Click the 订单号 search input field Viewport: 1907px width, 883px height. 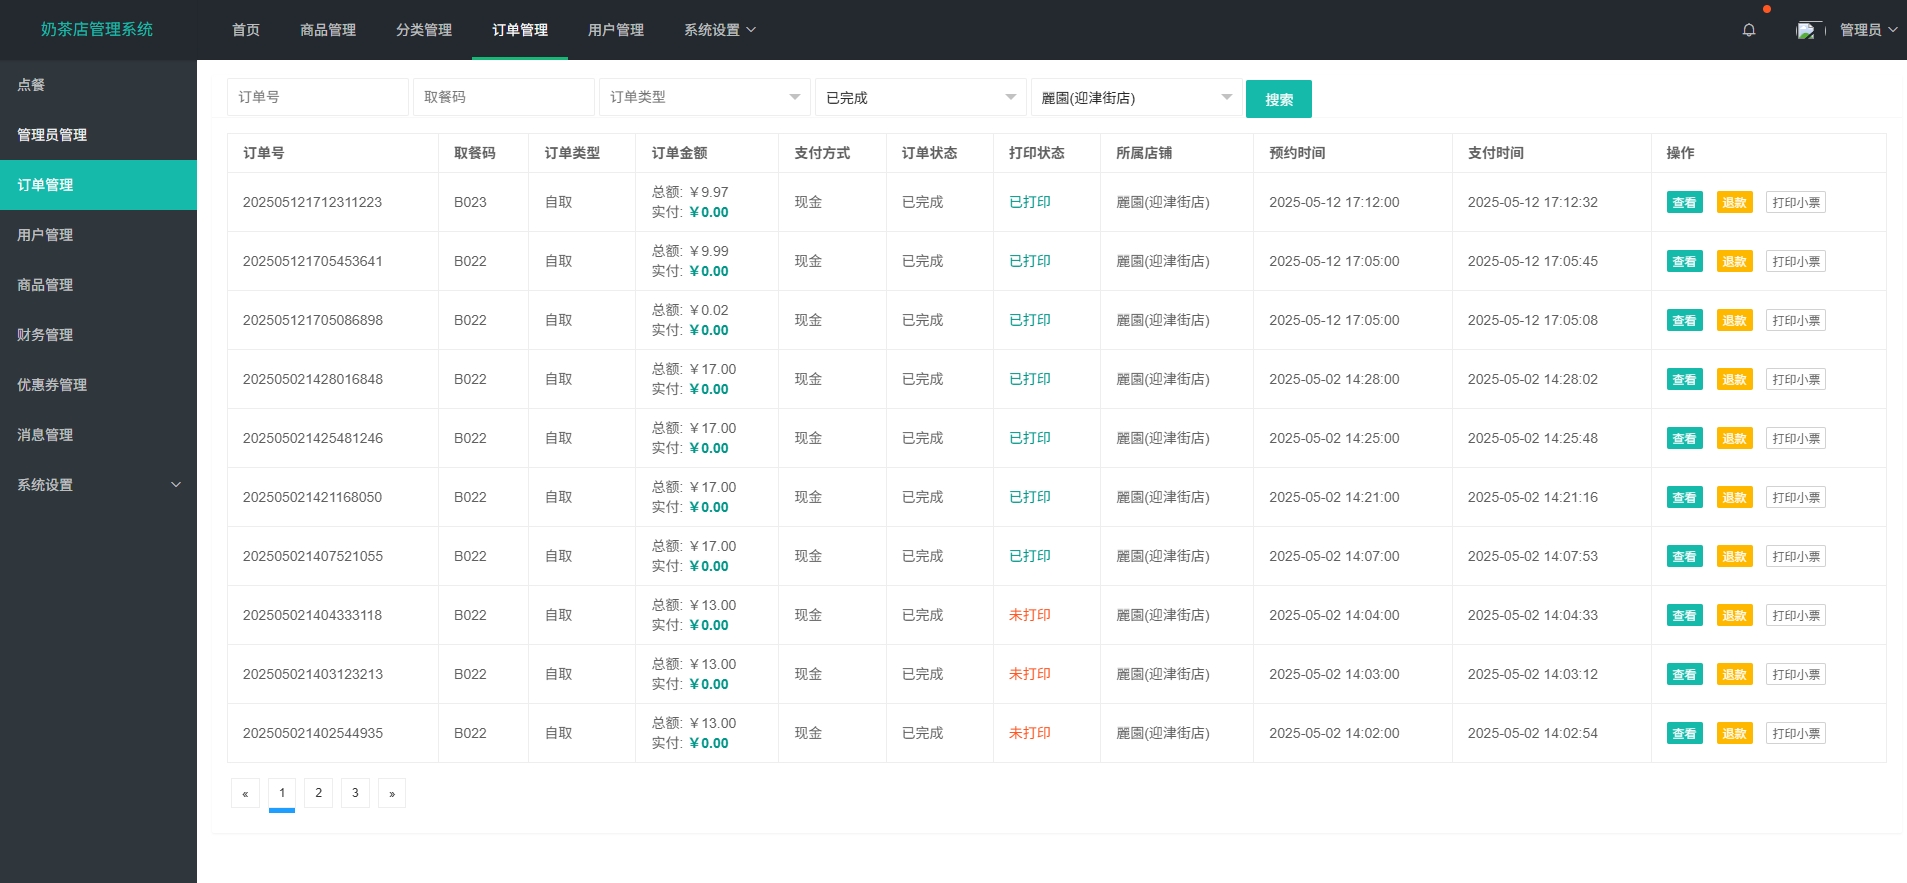(318, 97)
